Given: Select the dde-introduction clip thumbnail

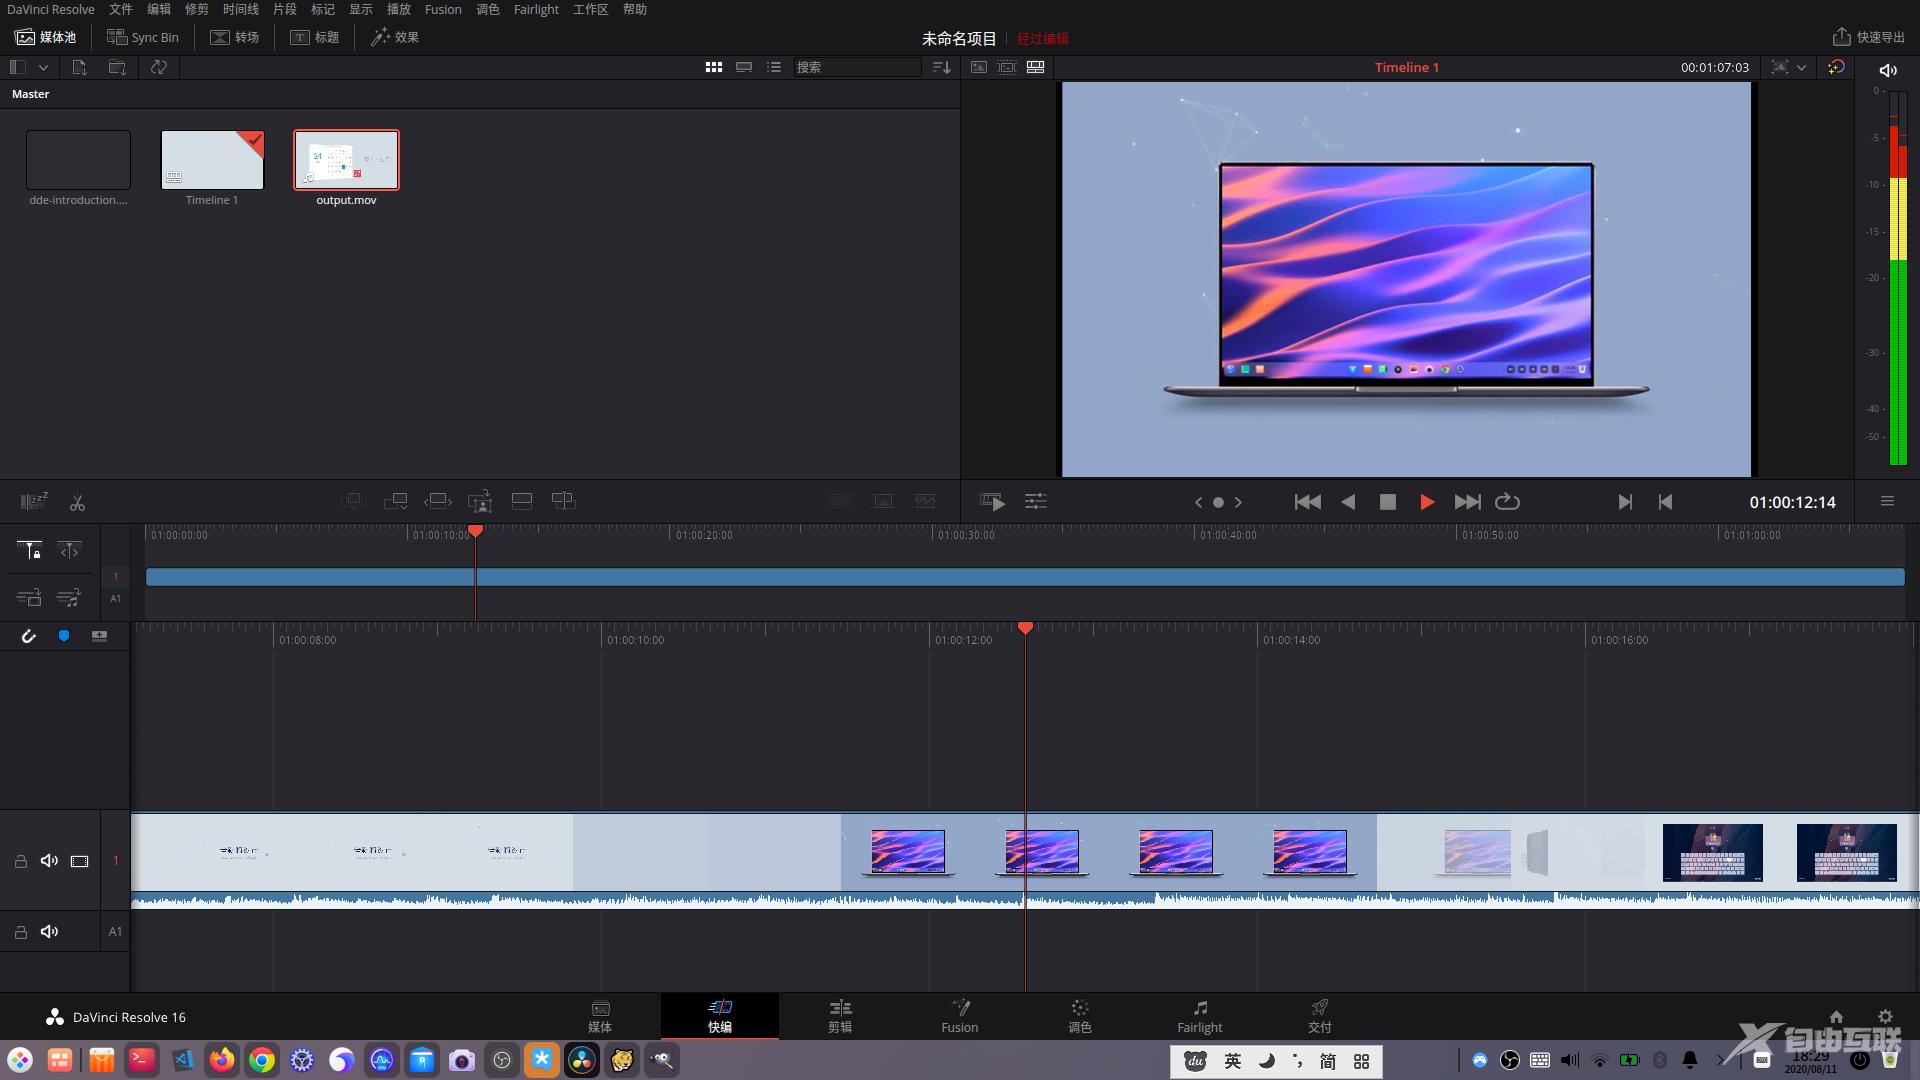Looking at the screenshot, I should 78,160.
